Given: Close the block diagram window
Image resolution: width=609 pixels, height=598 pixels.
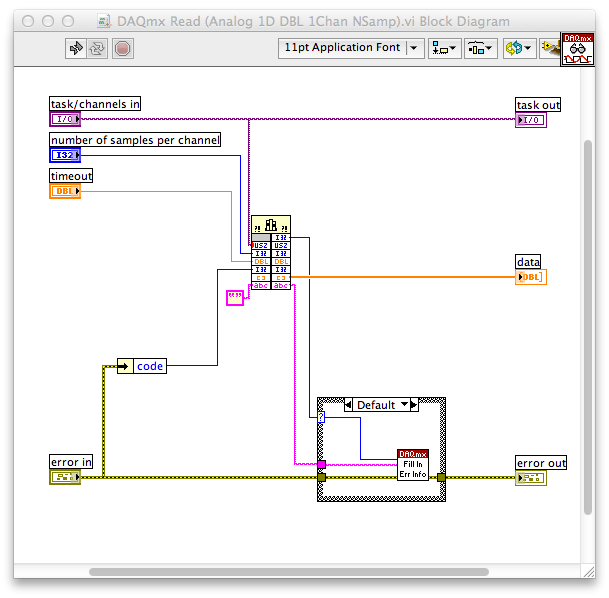Looking at the screenshot, I should (28, 21).
